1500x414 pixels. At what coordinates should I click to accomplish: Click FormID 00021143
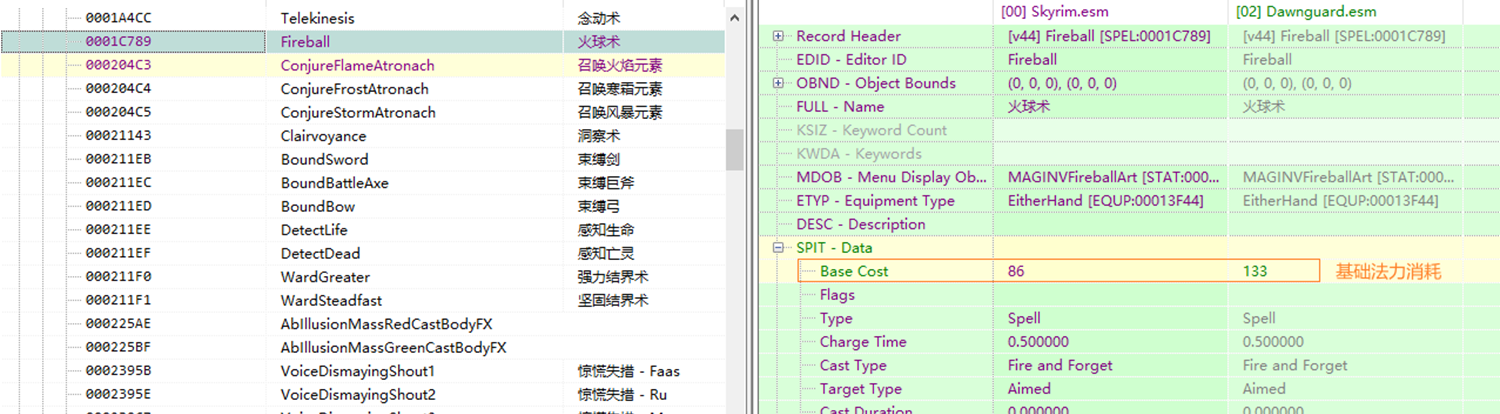tap(118, 136)
